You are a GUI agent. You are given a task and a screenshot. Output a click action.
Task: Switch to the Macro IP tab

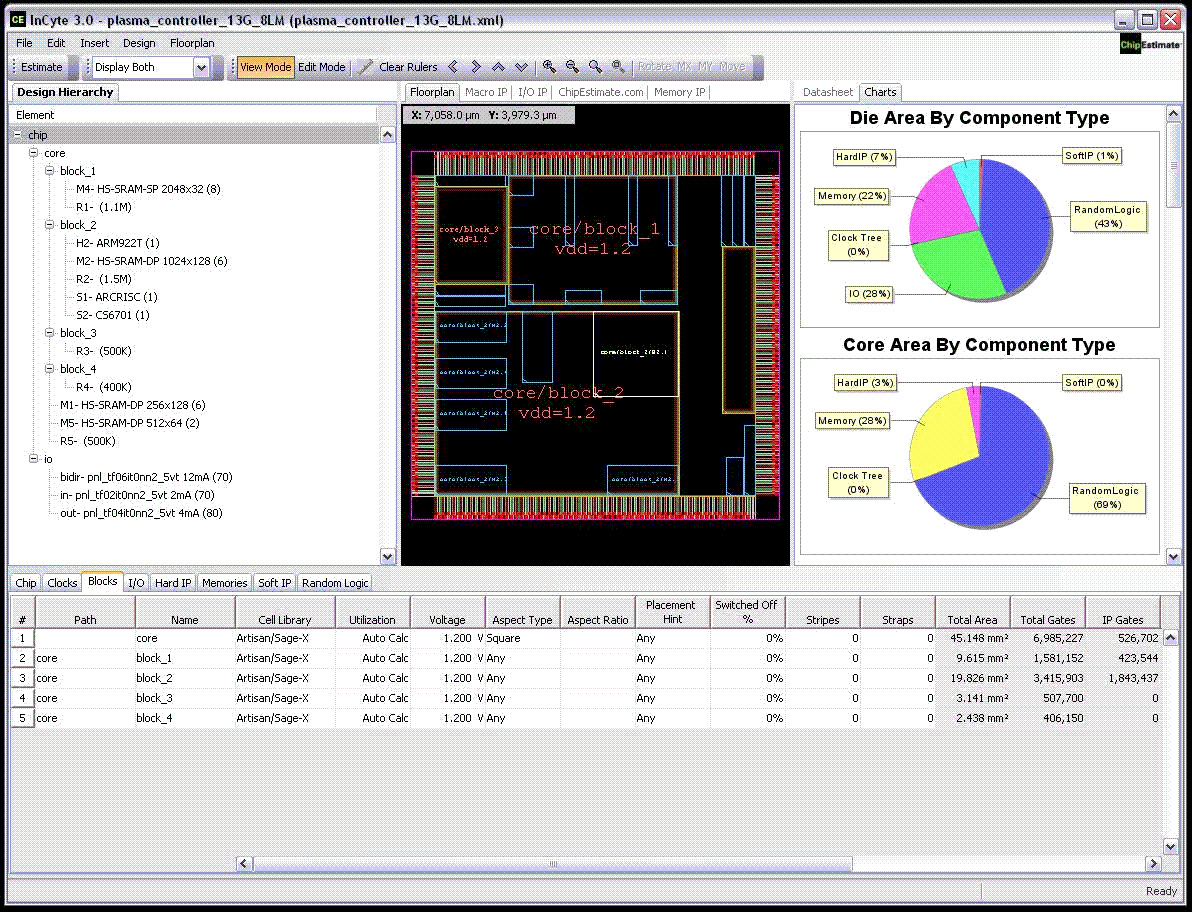tap(486, 92)
